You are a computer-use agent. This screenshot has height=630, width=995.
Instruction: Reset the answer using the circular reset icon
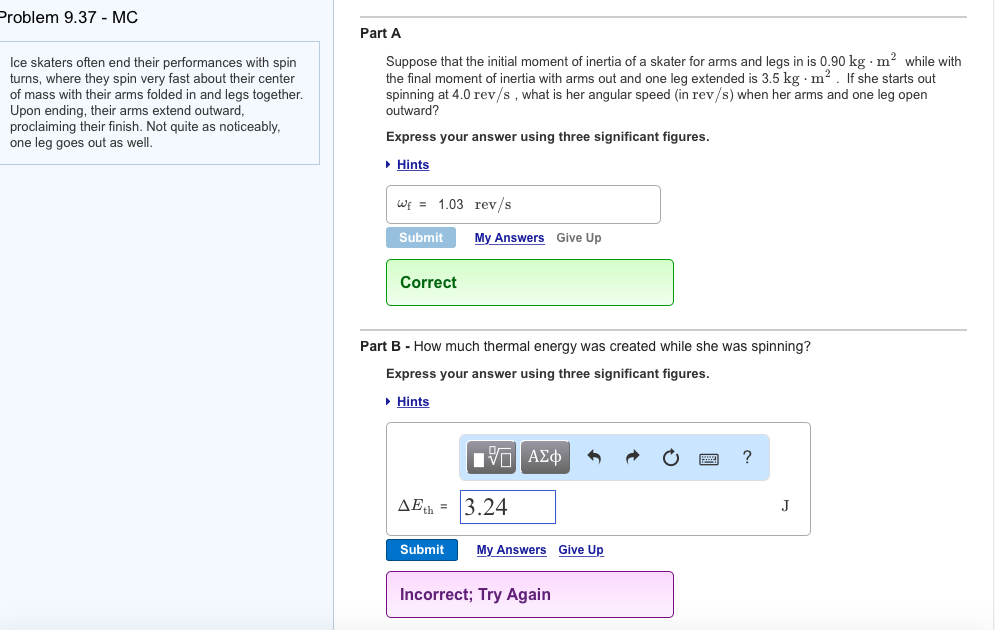[670, 457]
